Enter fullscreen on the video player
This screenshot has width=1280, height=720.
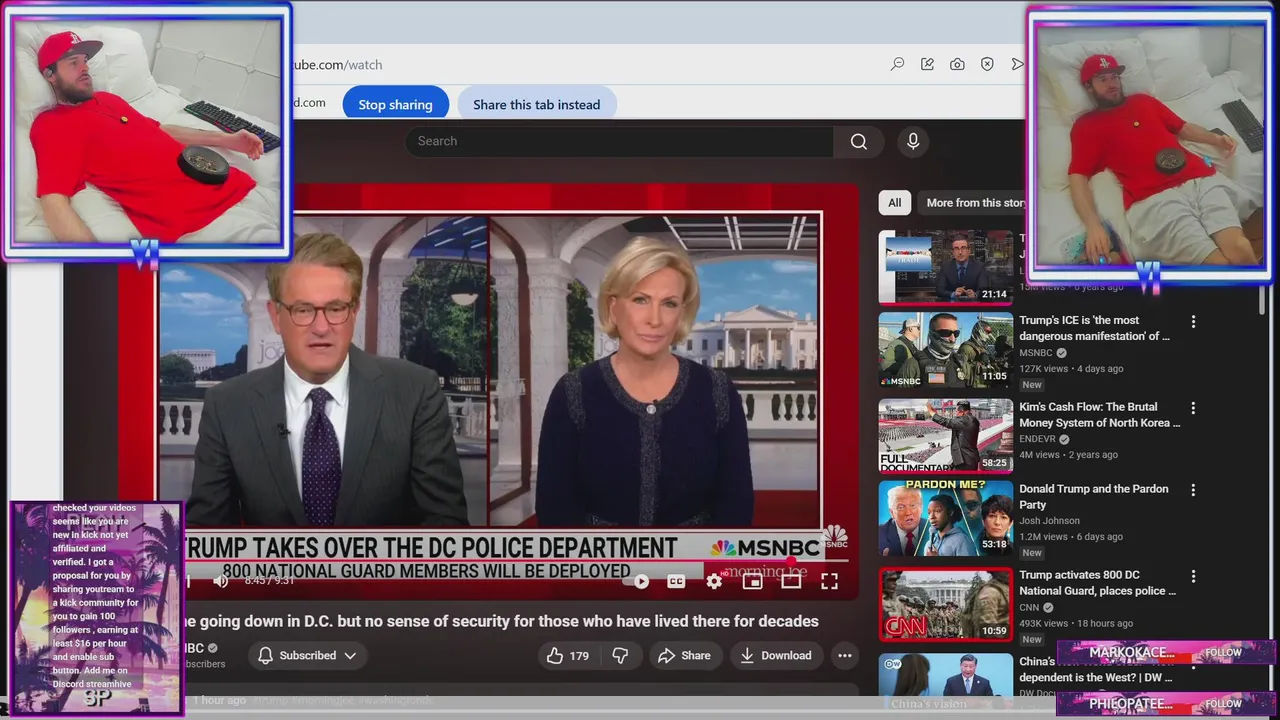pyautogui.click(x=829, y=581)
